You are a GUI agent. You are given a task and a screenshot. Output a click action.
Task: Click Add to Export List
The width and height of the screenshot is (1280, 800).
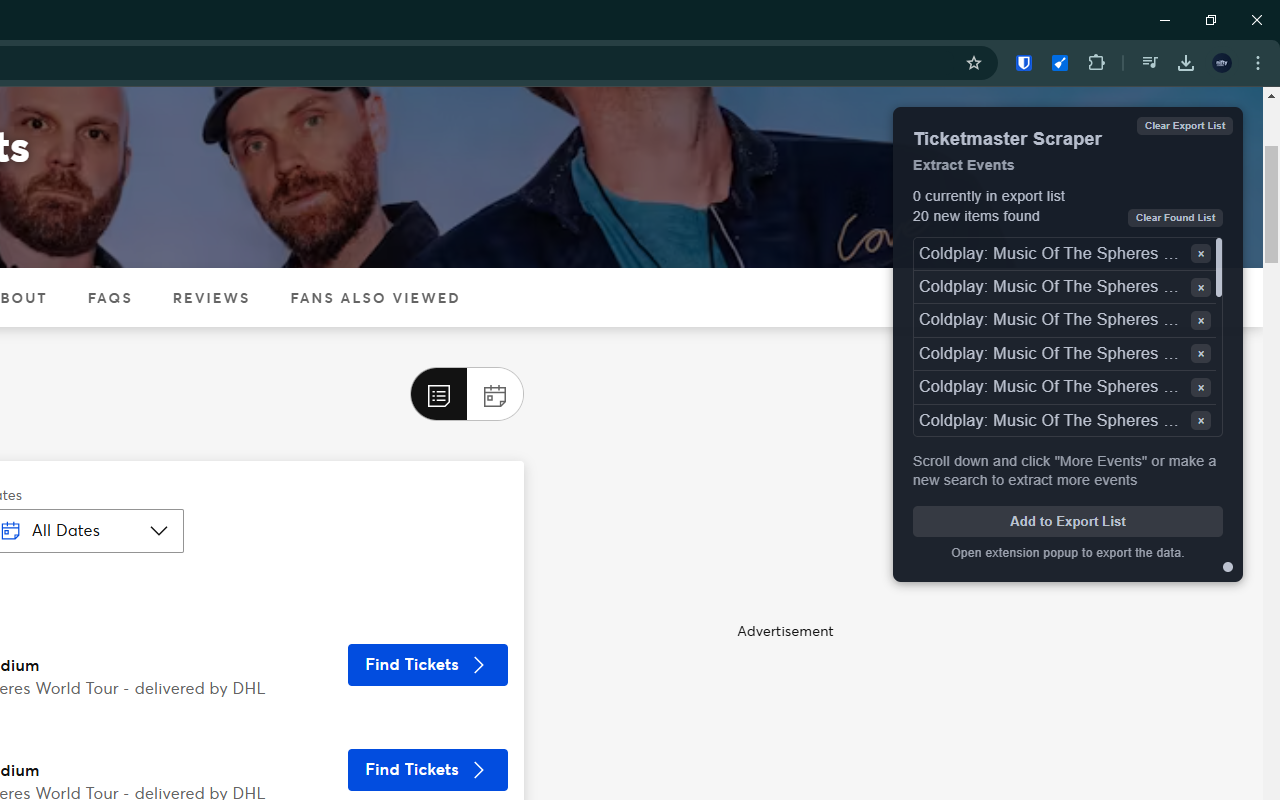[x=1067, y=521]
